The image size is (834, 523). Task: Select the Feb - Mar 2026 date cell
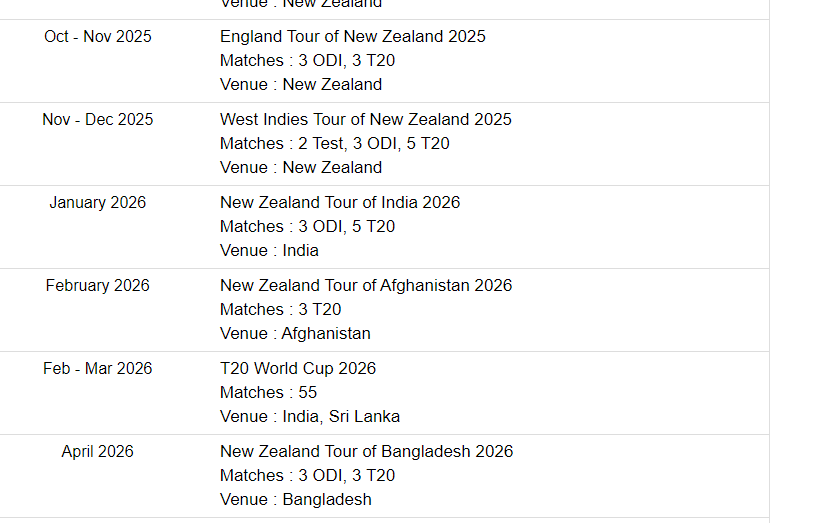pyautogui.click(x=98, y=369)
